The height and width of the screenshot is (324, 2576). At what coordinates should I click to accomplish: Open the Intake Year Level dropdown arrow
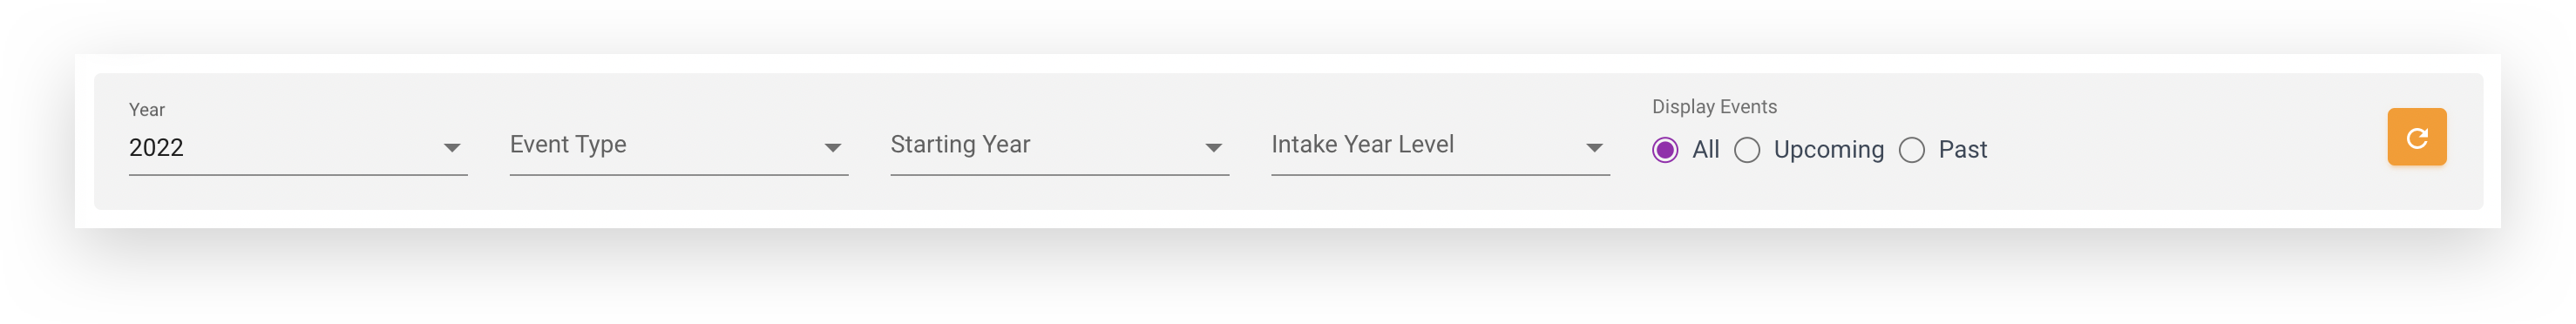(1594, 148)
